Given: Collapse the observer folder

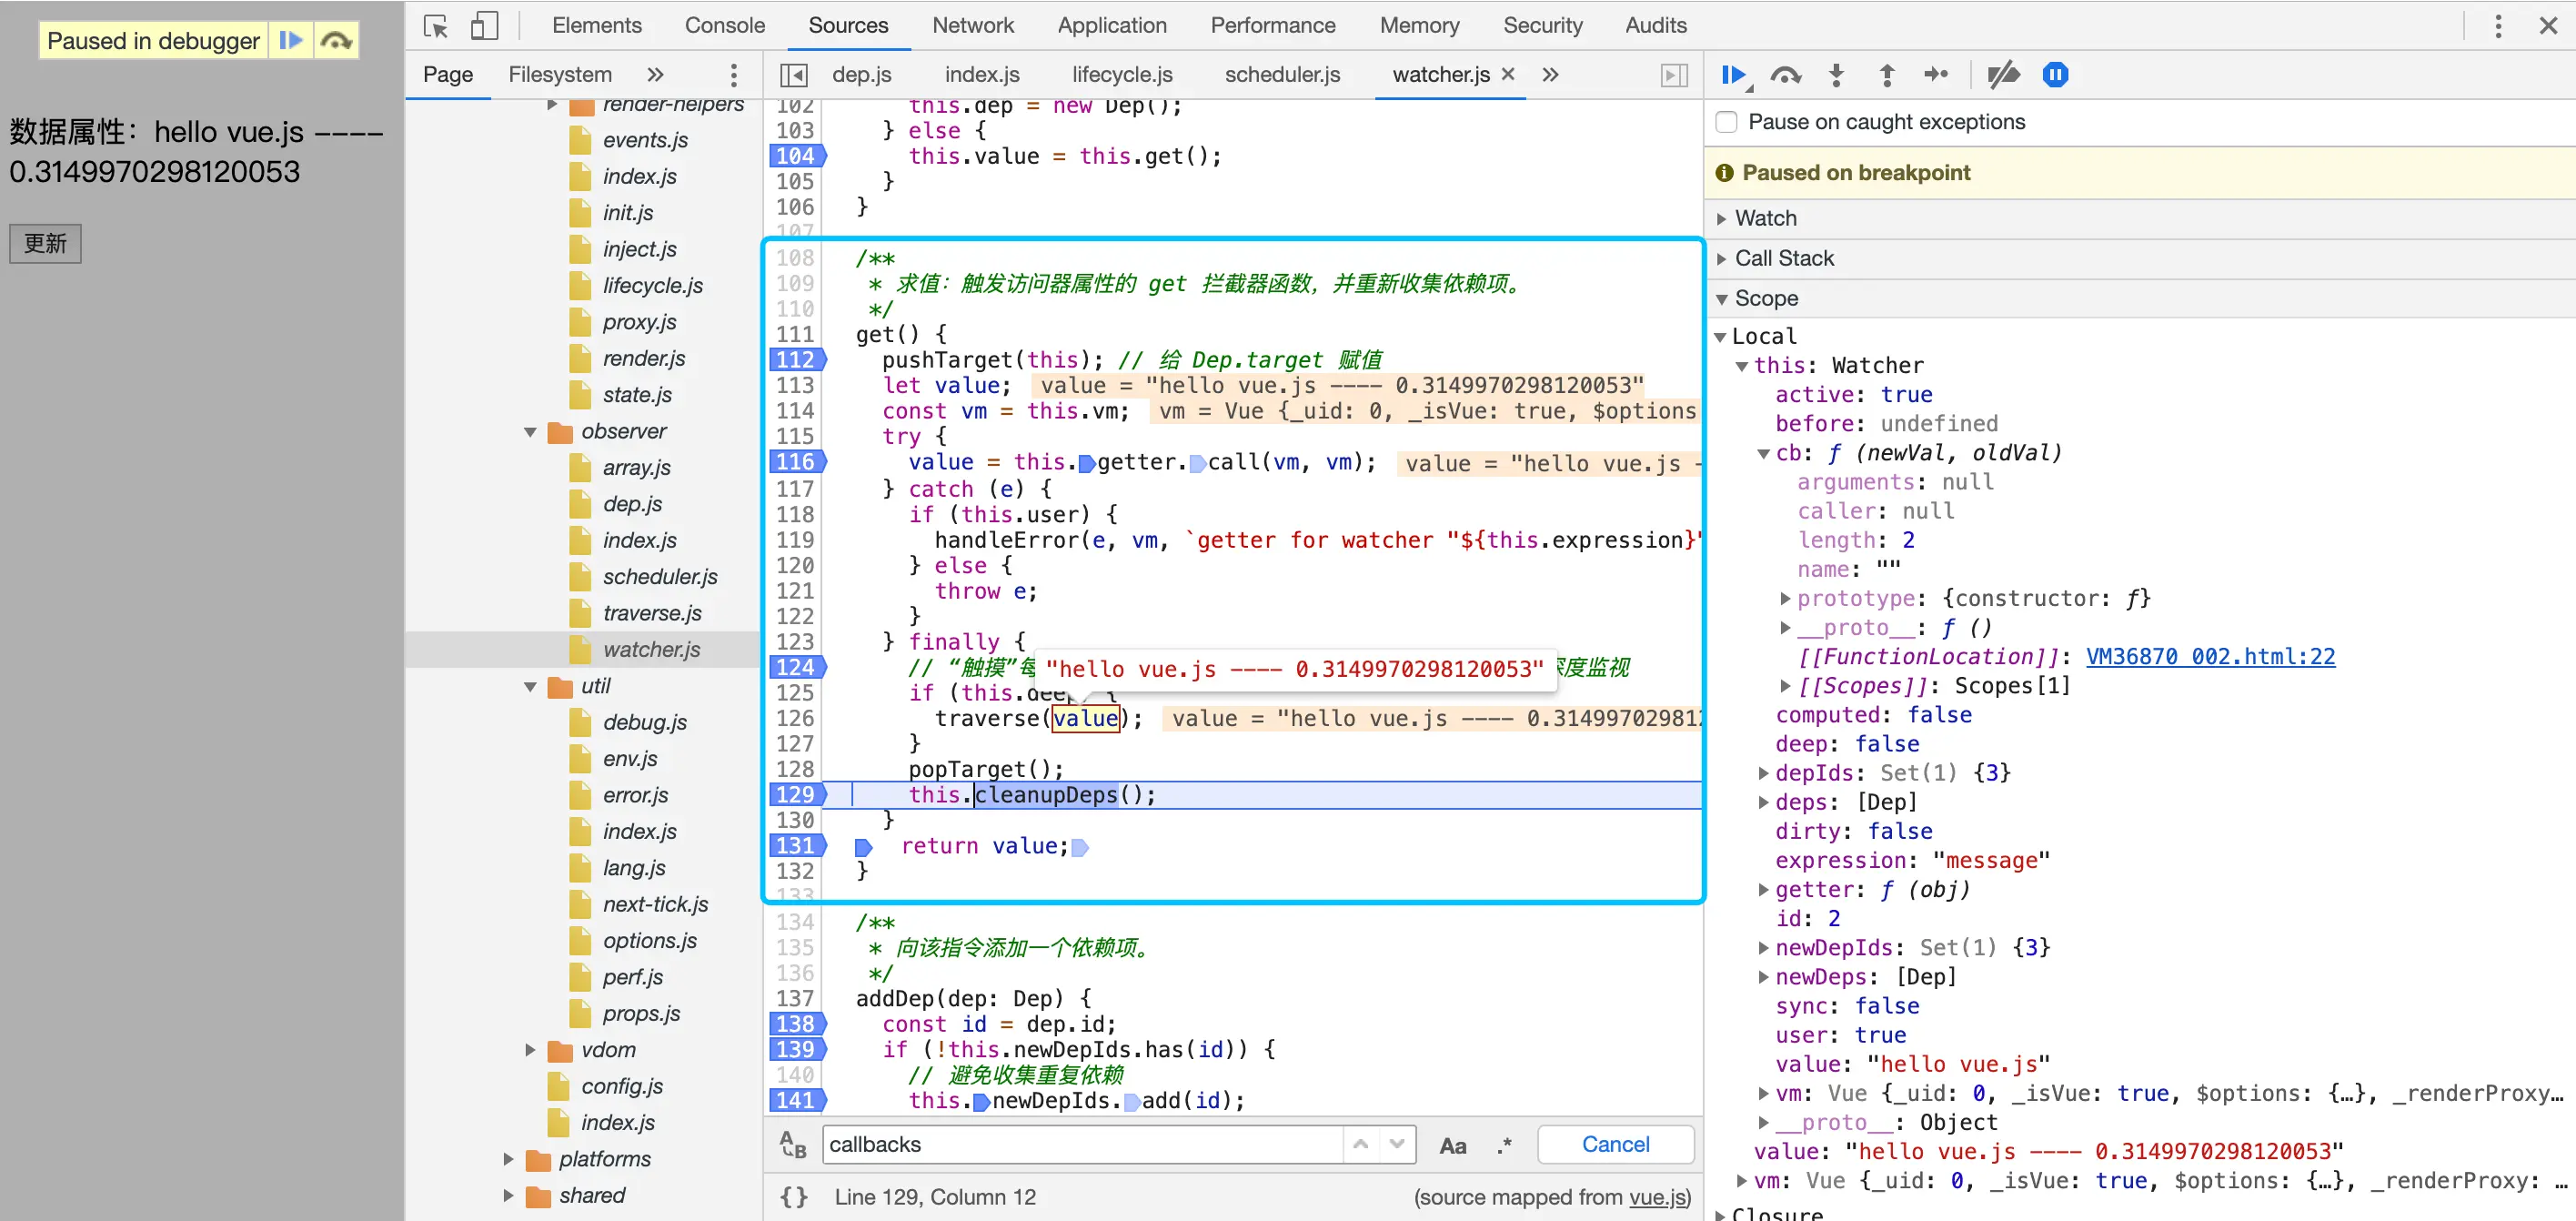Looking at the screenshot, I should click(x=530, y=432).
